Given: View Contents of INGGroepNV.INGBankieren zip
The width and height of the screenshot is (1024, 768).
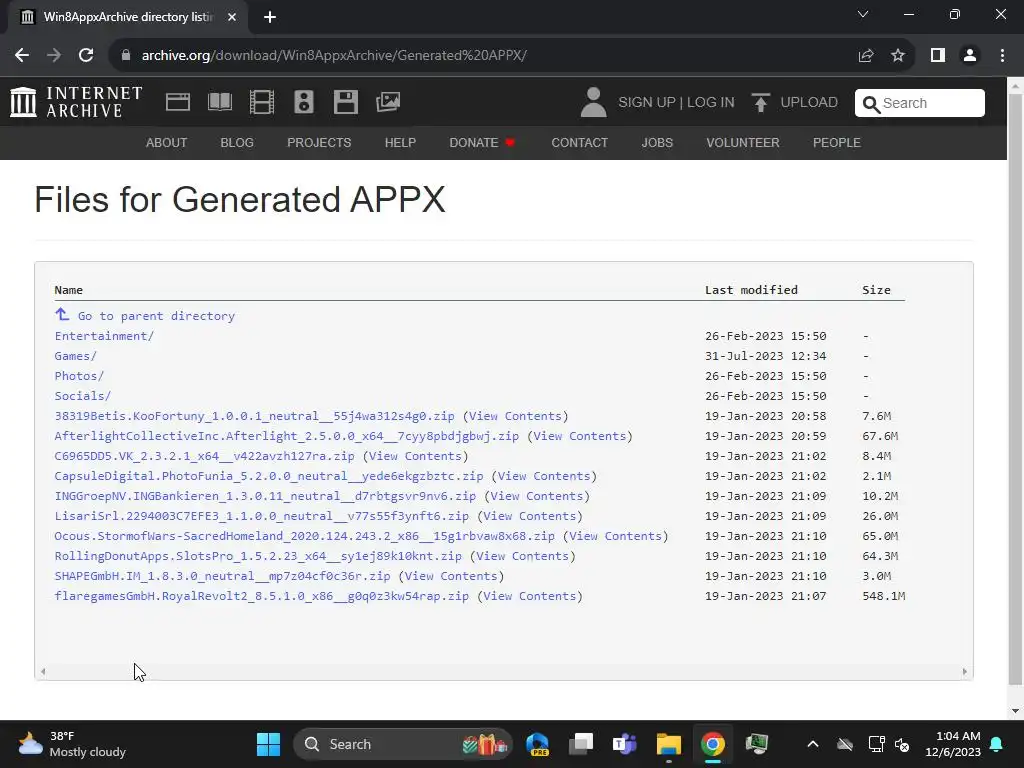Looking at the screenshot, I should click(x=537, y=496).
